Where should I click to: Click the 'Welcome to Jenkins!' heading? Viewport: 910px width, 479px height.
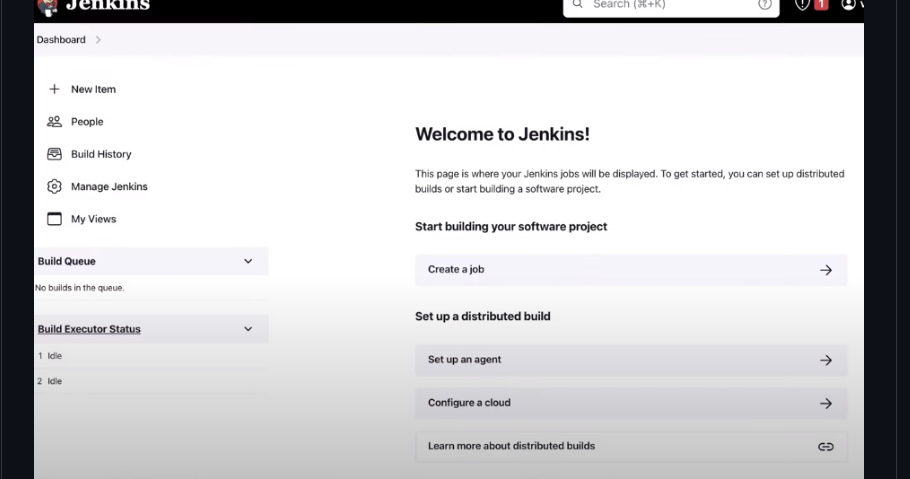point(502,134)
